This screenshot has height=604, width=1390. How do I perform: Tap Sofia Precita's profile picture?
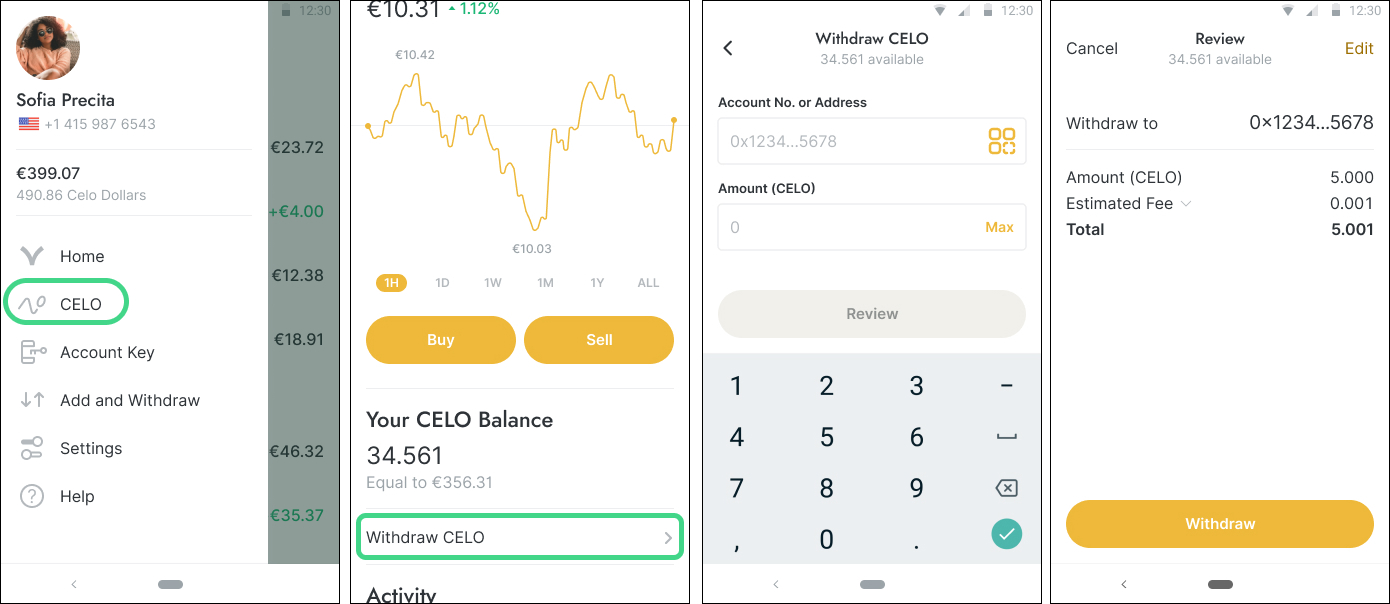point(48,47)
